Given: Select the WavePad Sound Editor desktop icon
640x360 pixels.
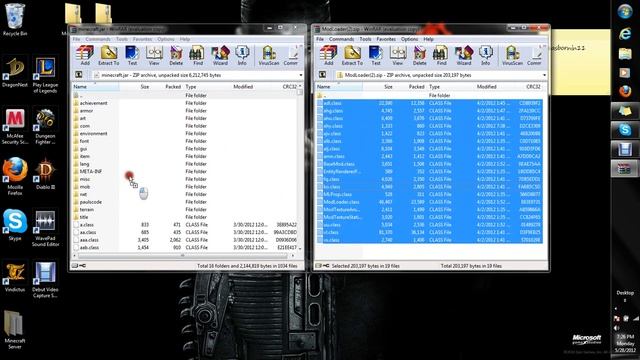Looking at the screenshot, I should tap(45, 229).
